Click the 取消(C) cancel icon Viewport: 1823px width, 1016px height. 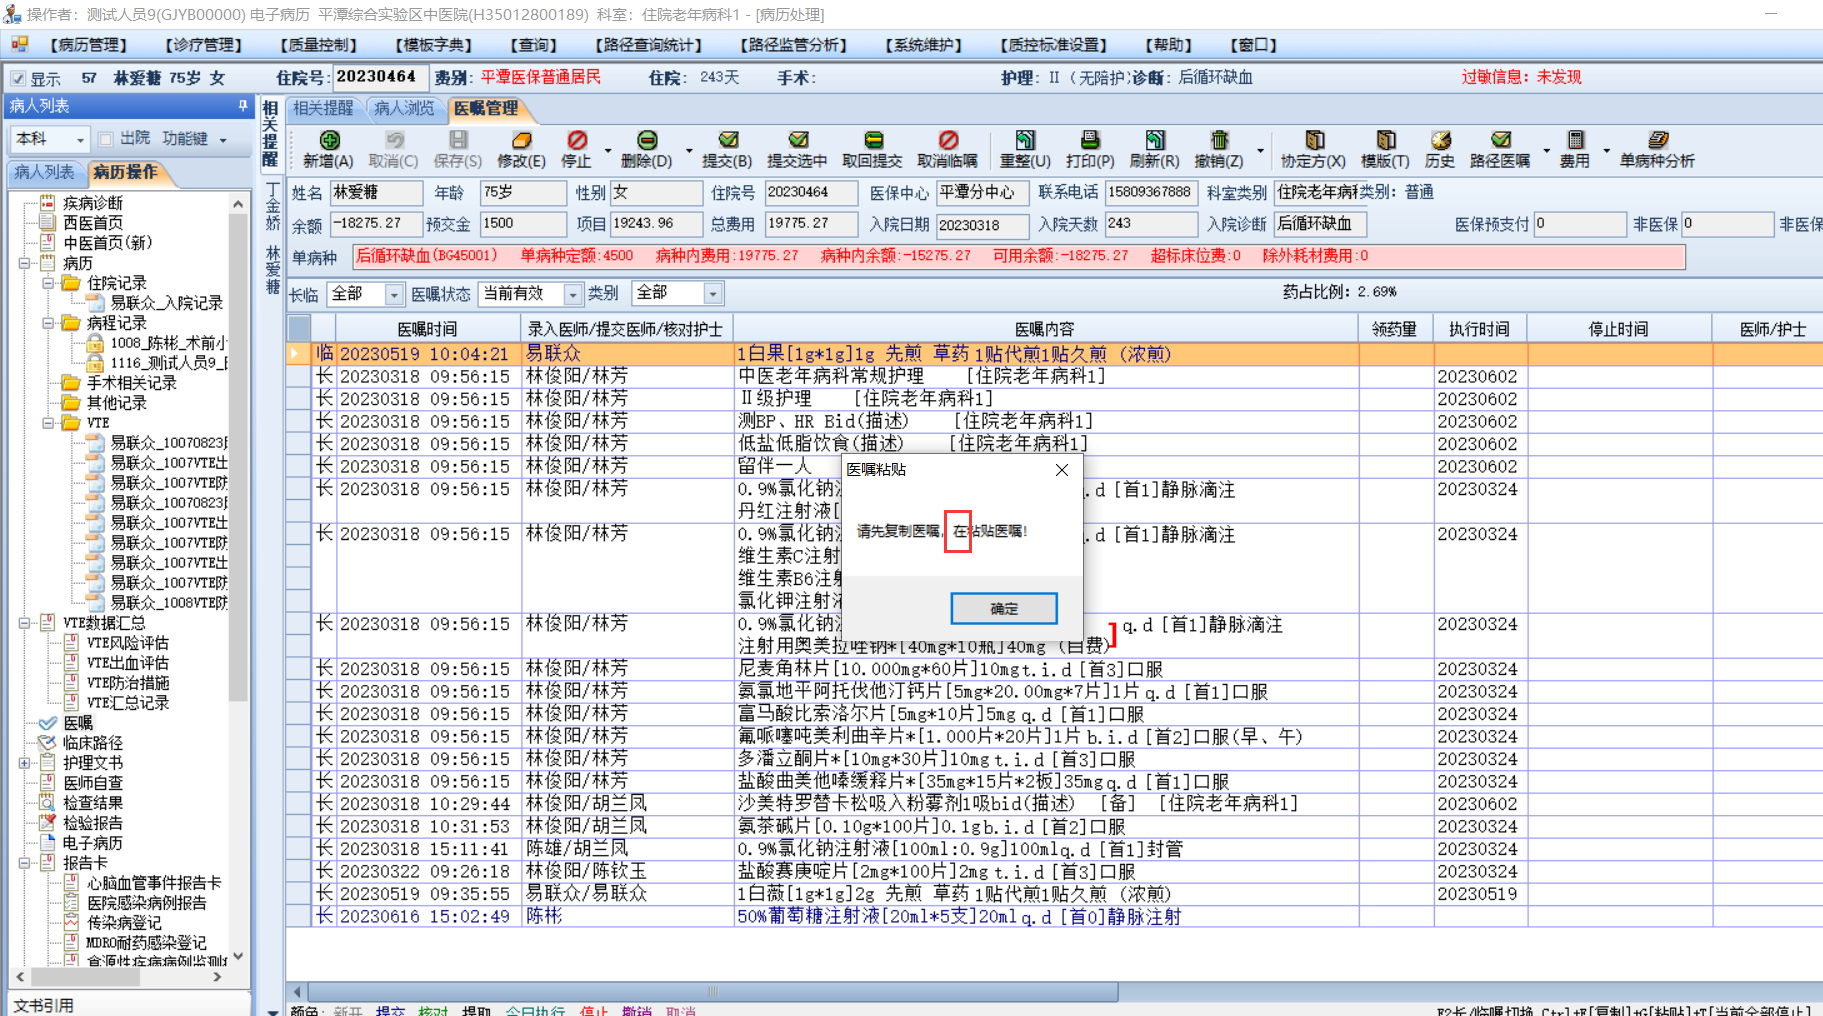click(x=394, y=140)
